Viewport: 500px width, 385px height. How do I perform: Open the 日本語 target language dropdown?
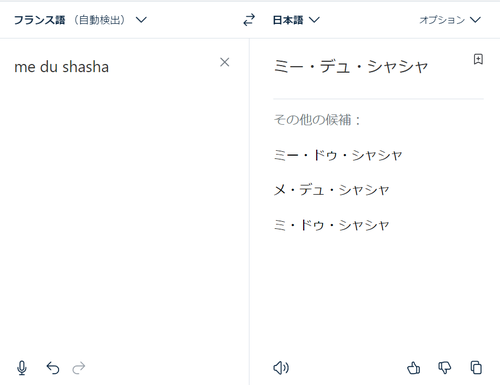pyautogui.click(x=296, y=20)
